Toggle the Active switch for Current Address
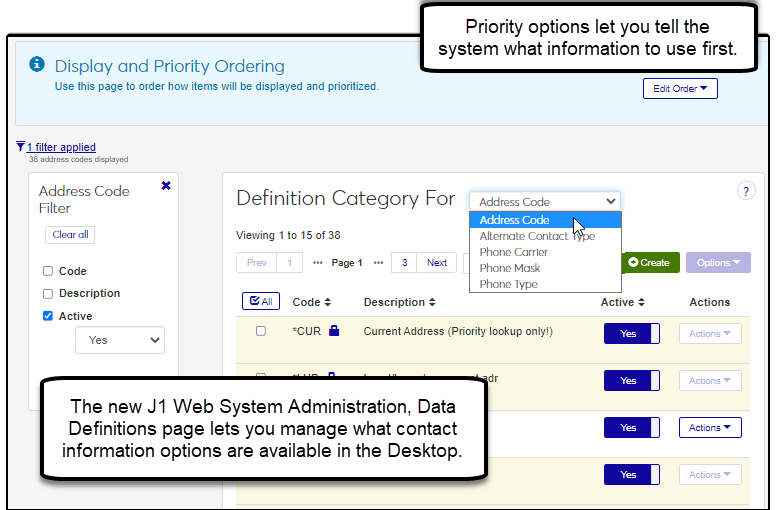 (x=631, y=334)
